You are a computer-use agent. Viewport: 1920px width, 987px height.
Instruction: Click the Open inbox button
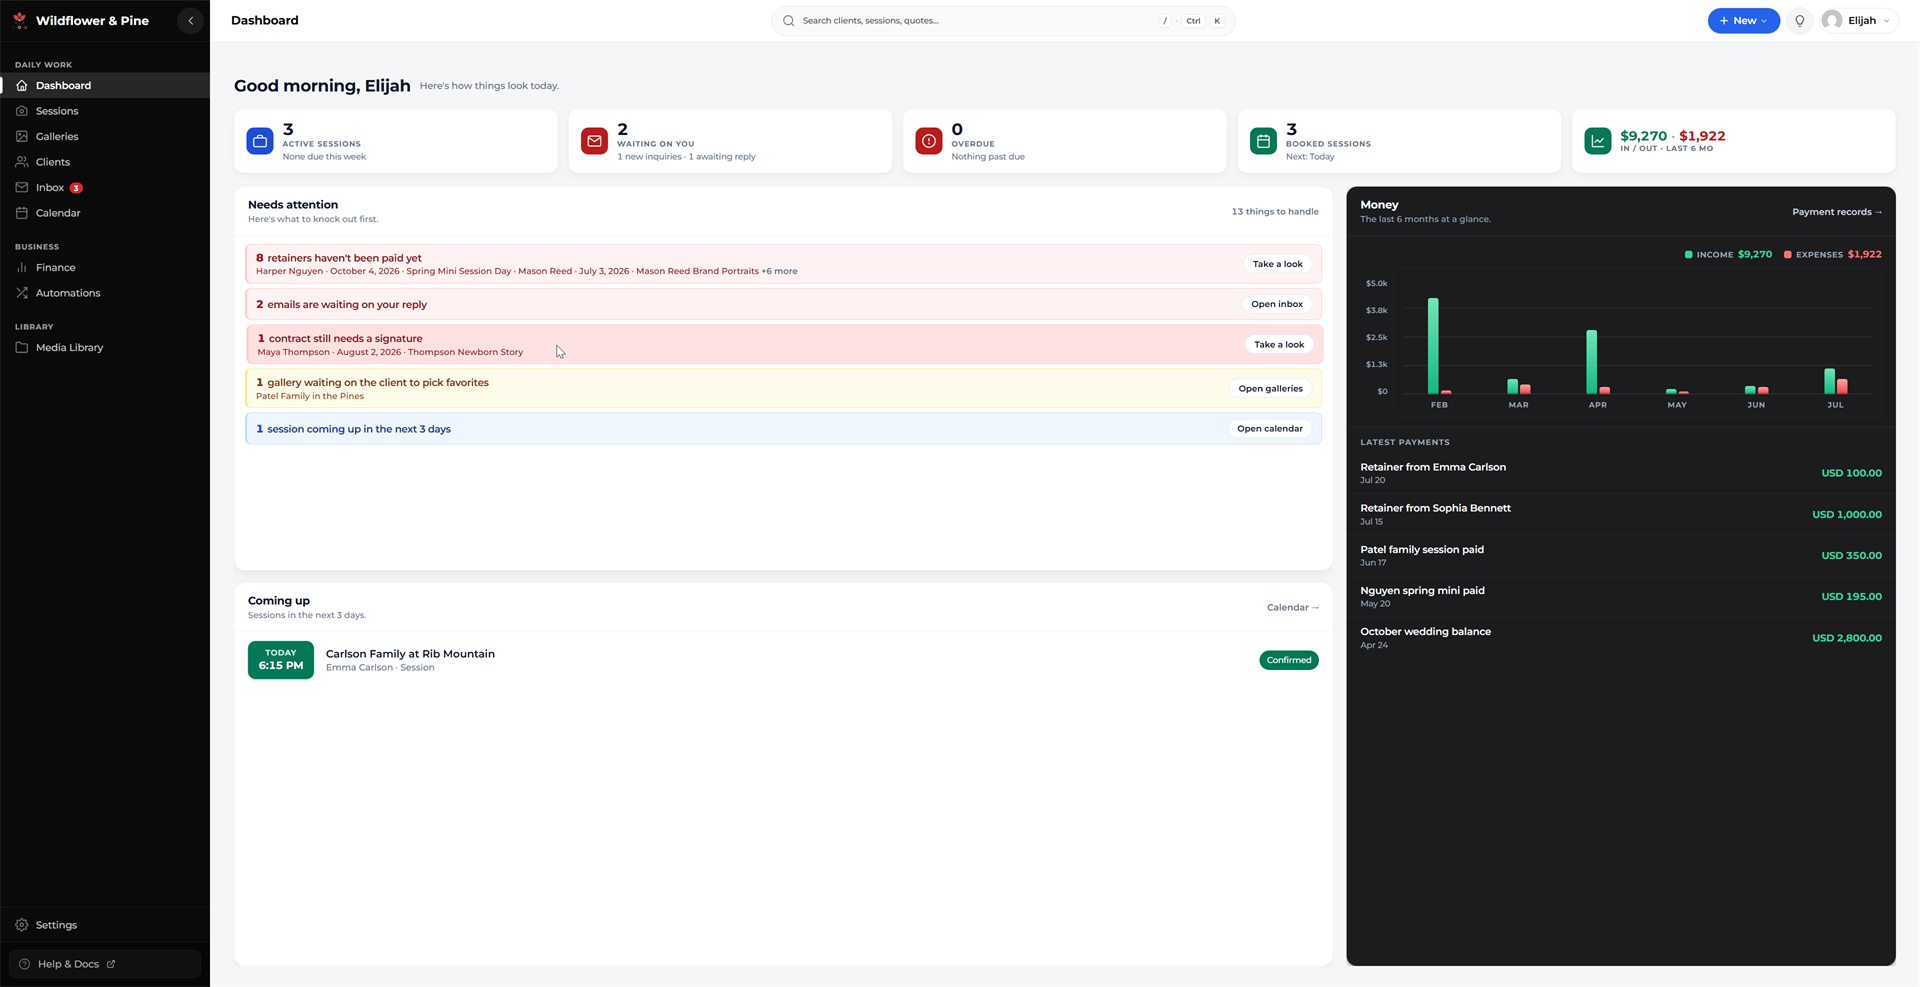[x=1276, y=304]
